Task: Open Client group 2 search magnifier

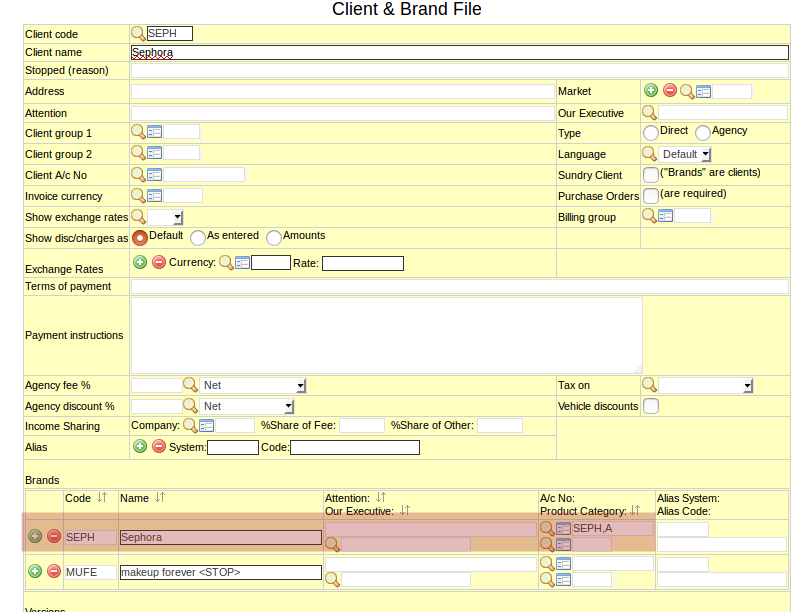Action: coord(138,153)
